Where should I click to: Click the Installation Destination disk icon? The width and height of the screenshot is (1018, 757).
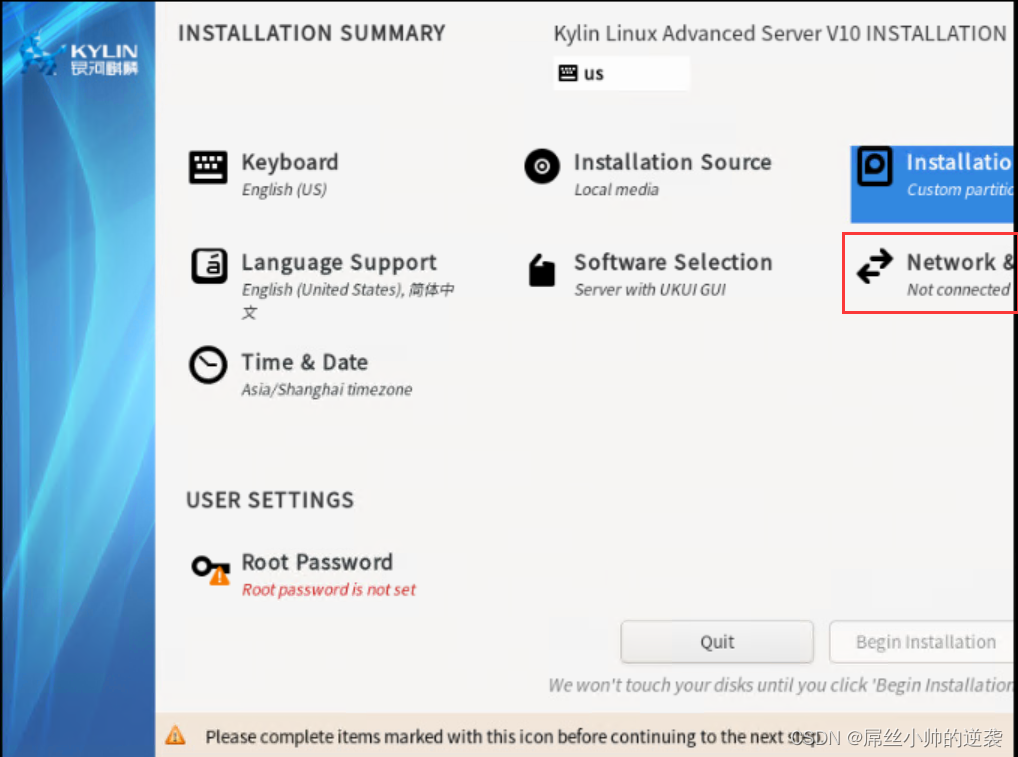pyautogui.click(x=875, y=167)
